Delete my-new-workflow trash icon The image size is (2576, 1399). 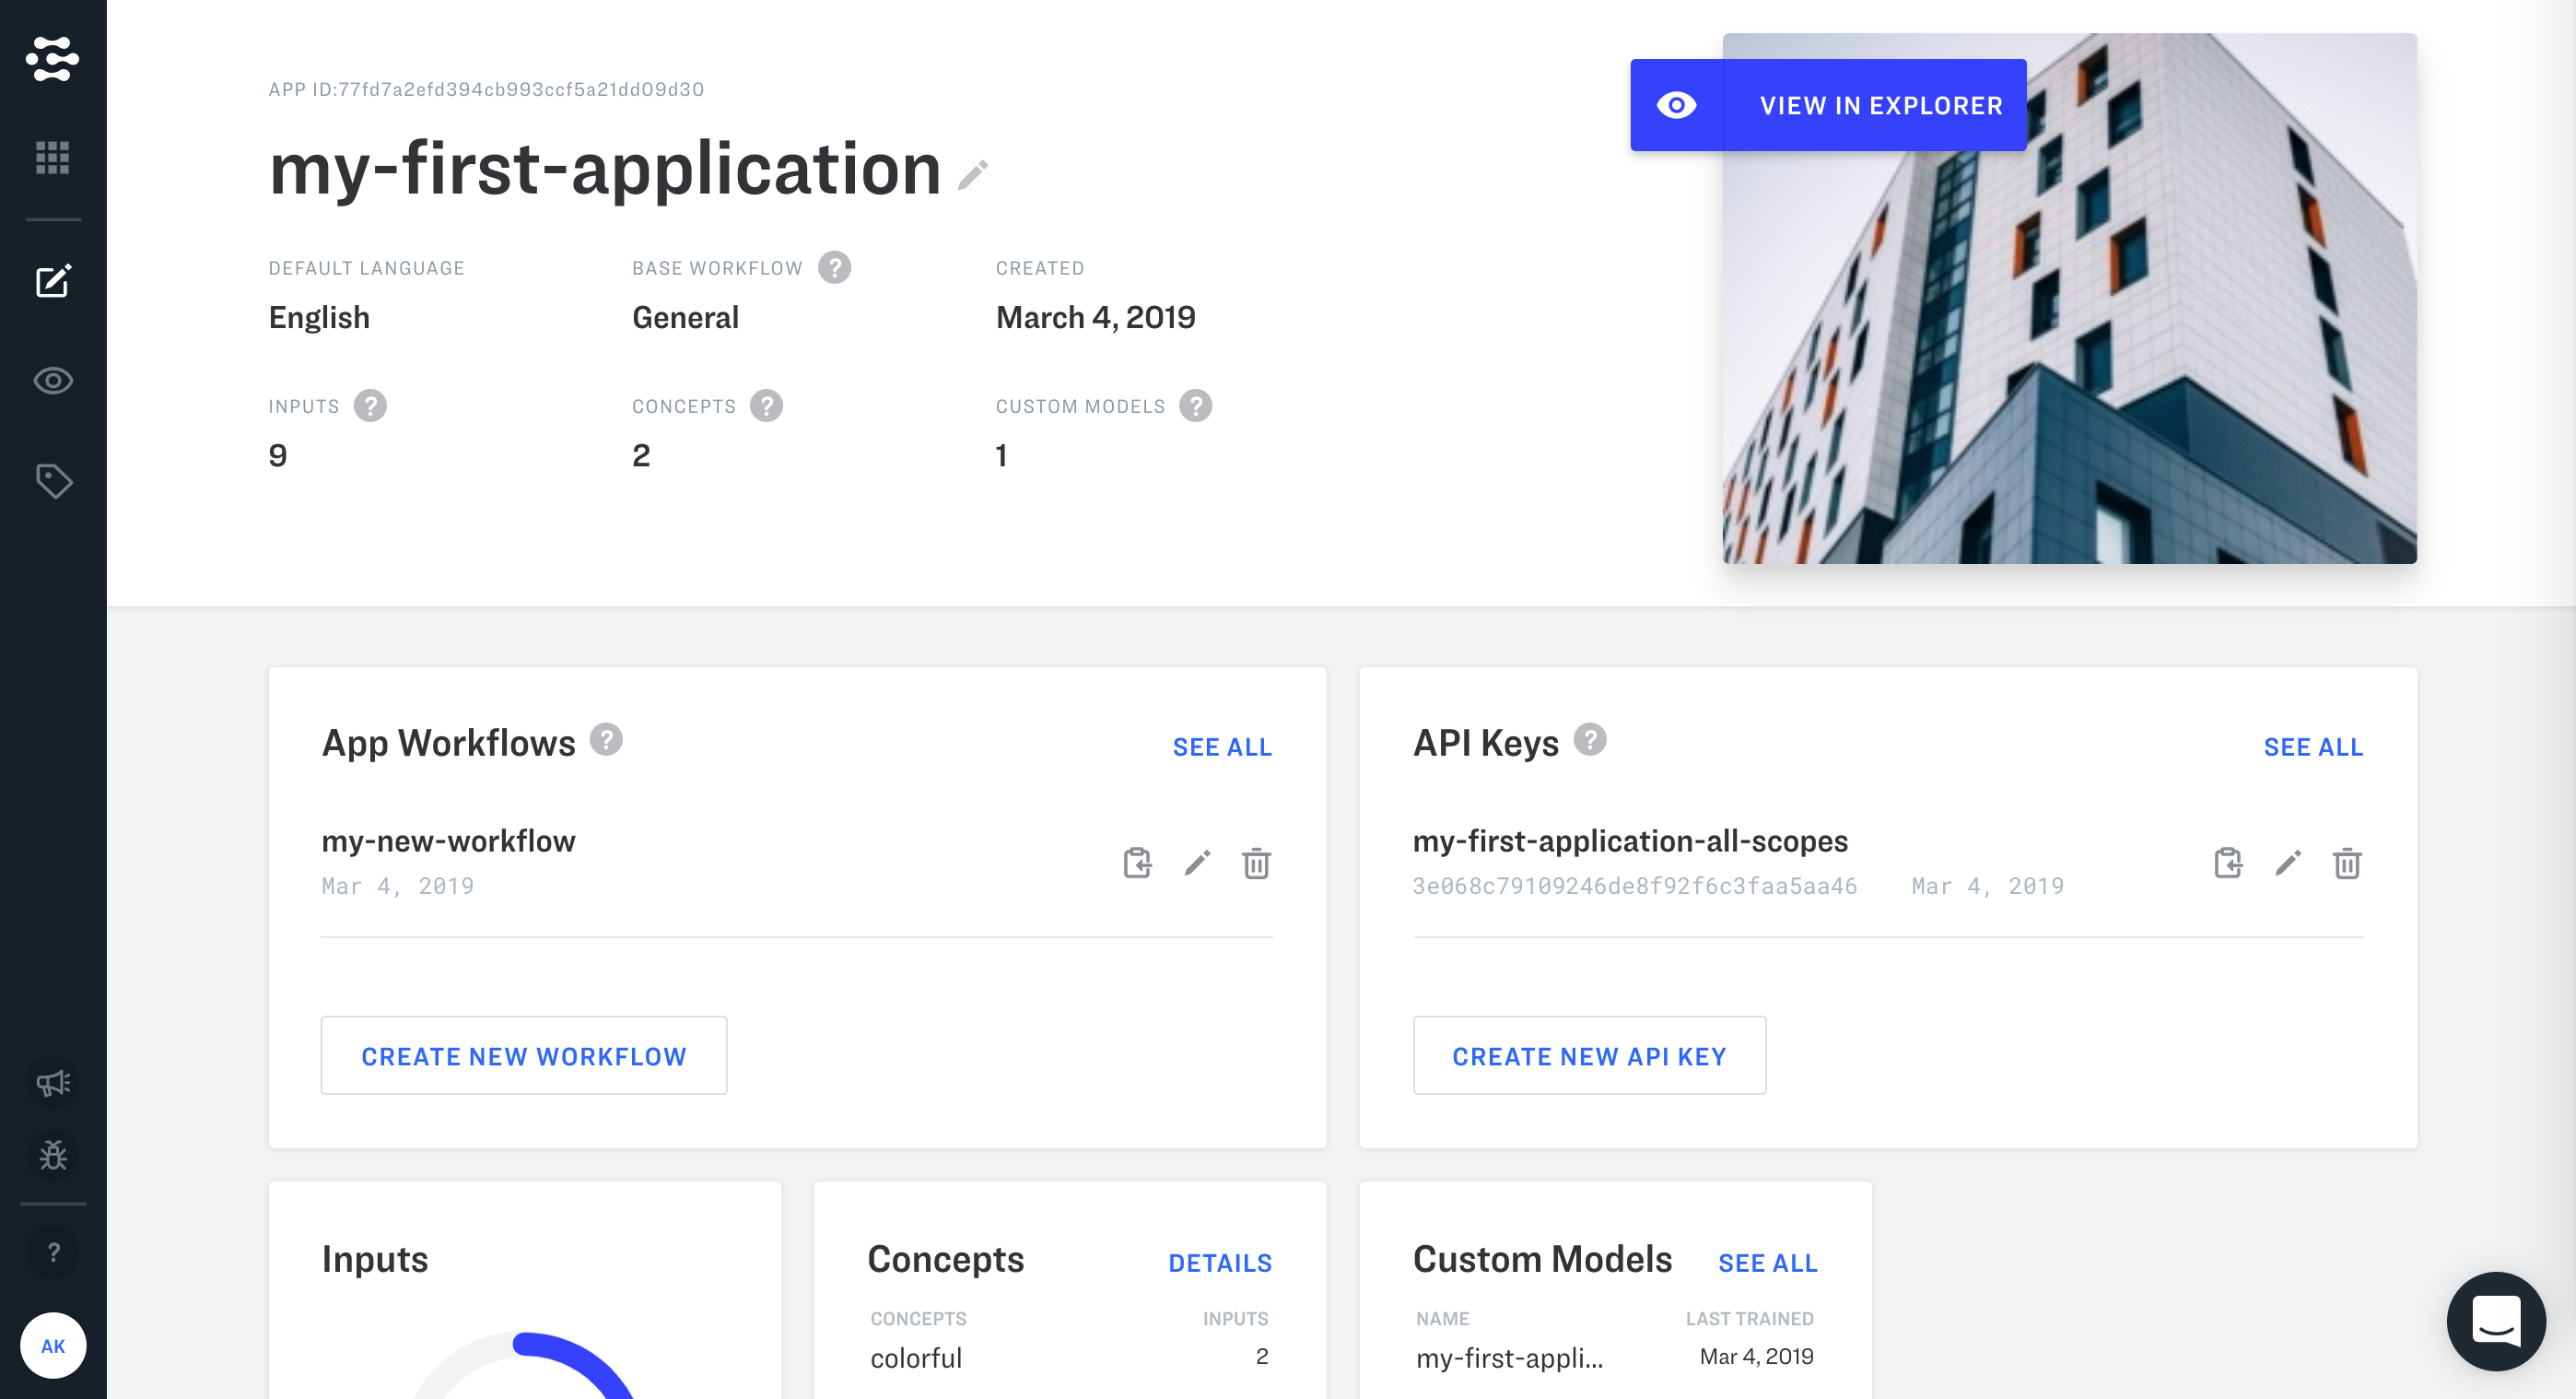(x=1256, y=862)
